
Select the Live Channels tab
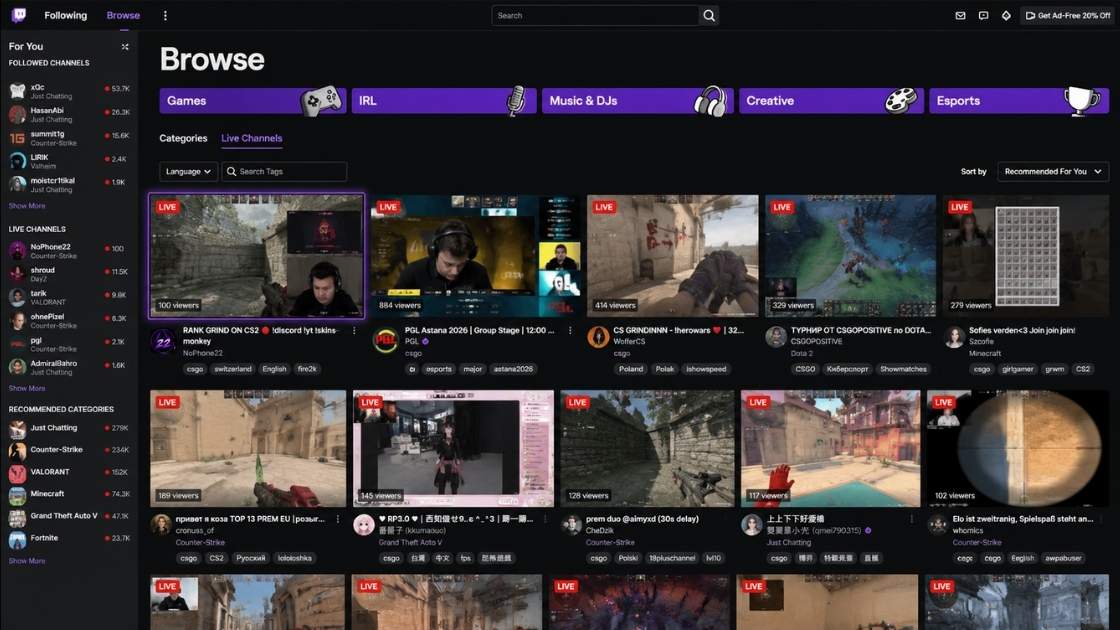(251, 139)
